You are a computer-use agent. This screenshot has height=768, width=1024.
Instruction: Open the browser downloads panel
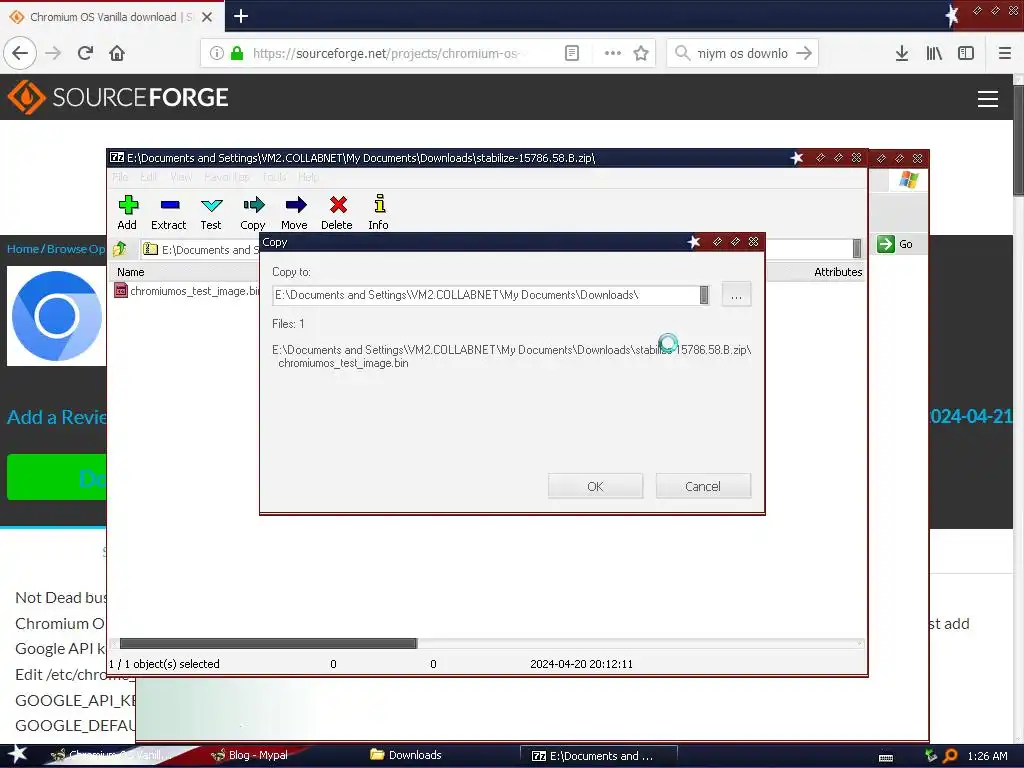pos(902,54)
